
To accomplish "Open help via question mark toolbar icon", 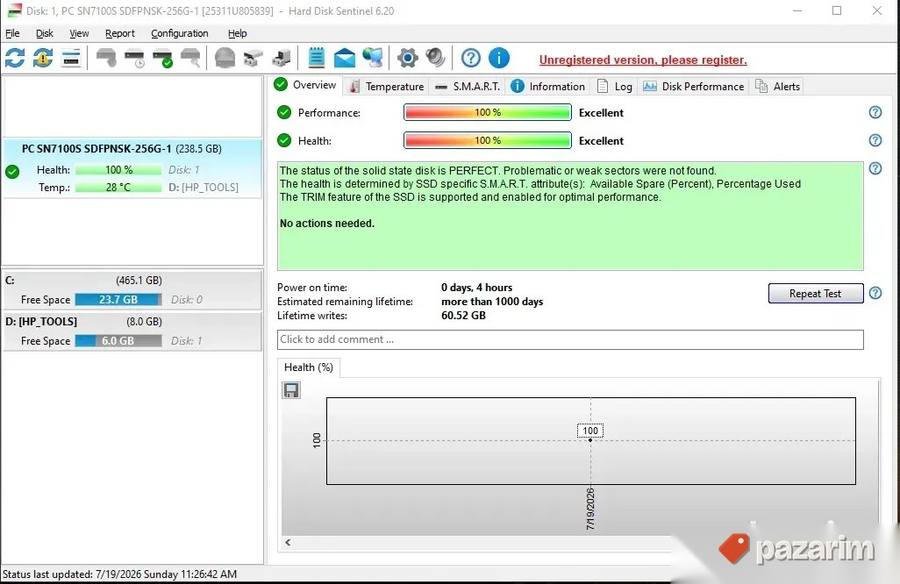I will [471, 58].
